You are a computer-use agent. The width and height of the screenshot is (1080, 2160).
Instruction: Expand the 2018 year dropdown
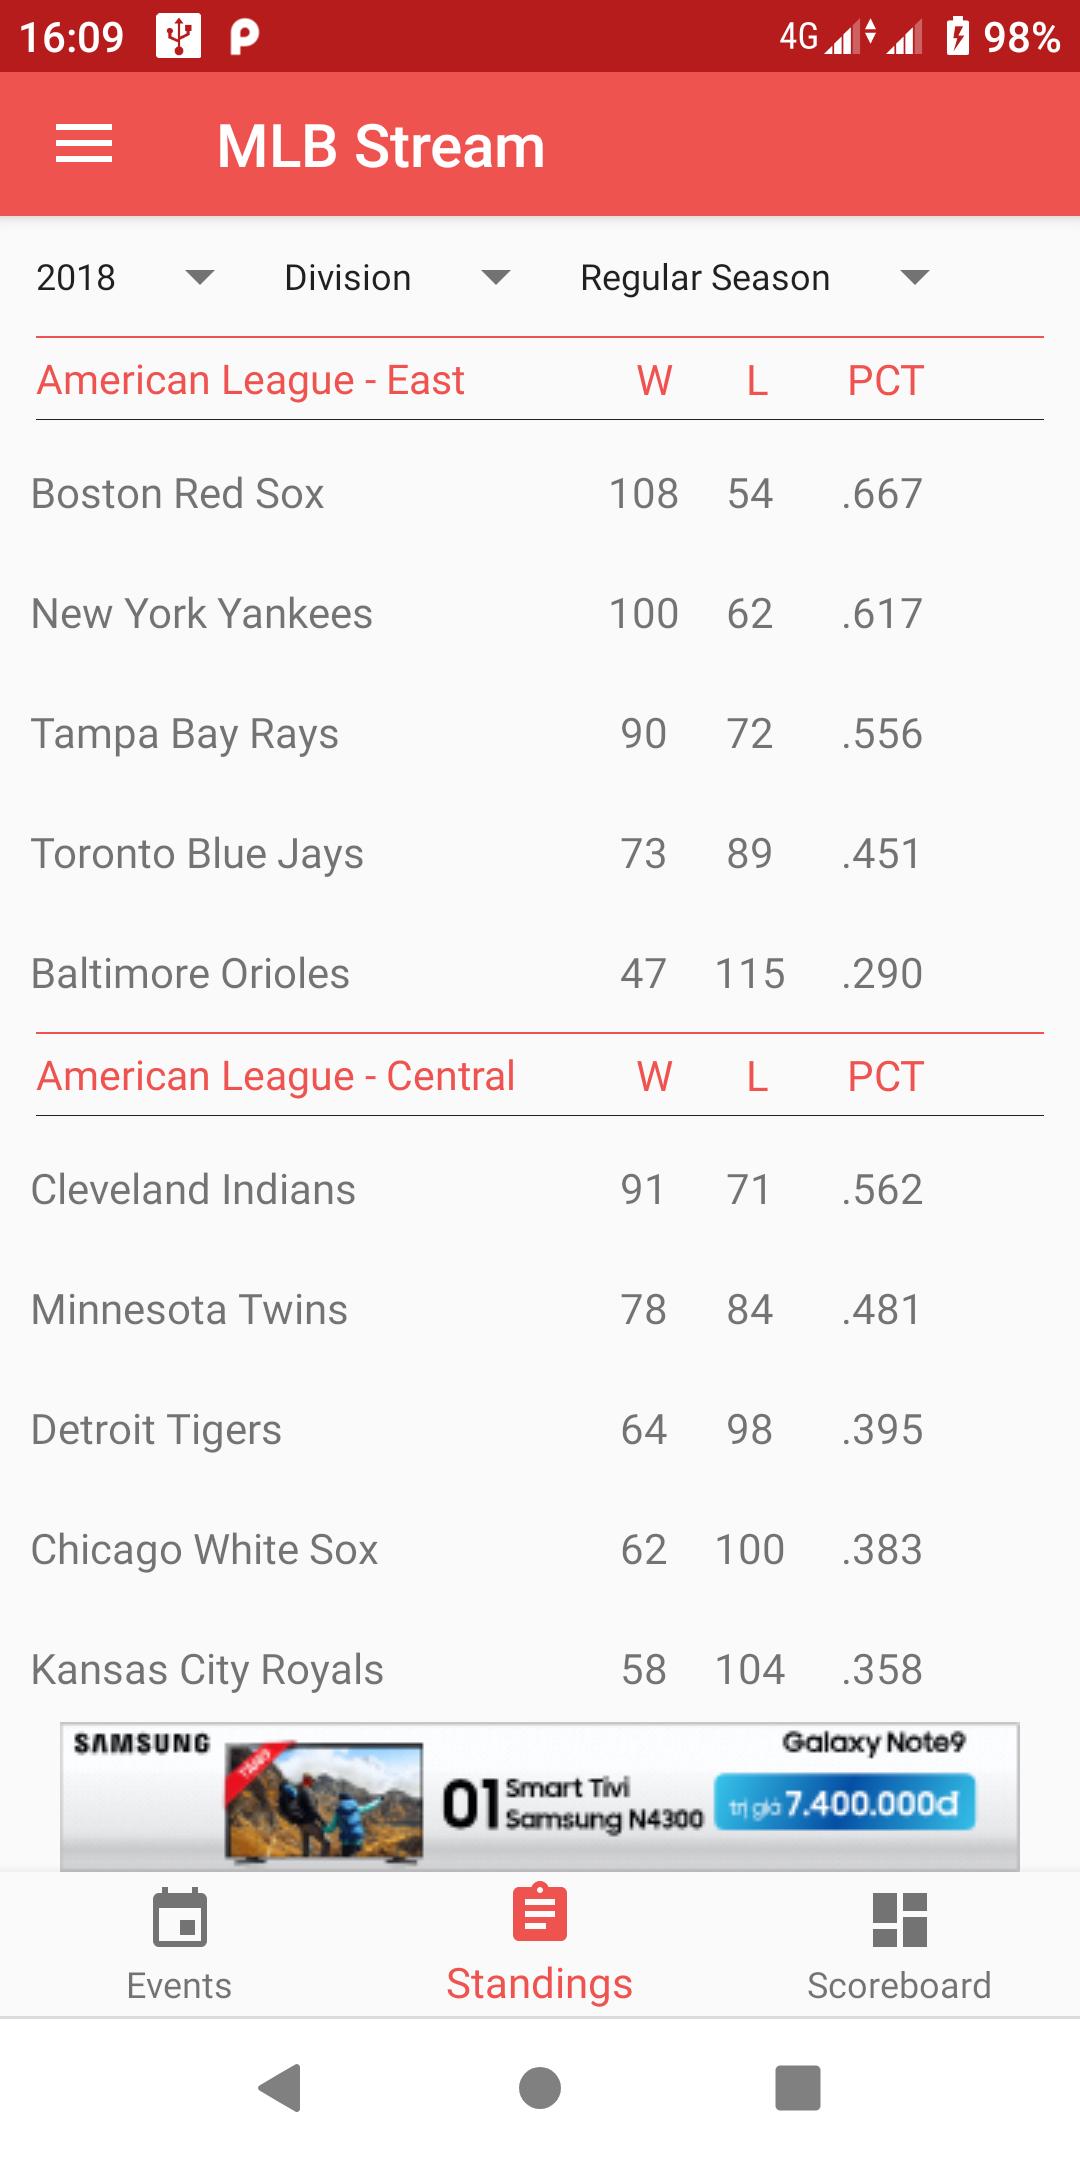point(125,278)
